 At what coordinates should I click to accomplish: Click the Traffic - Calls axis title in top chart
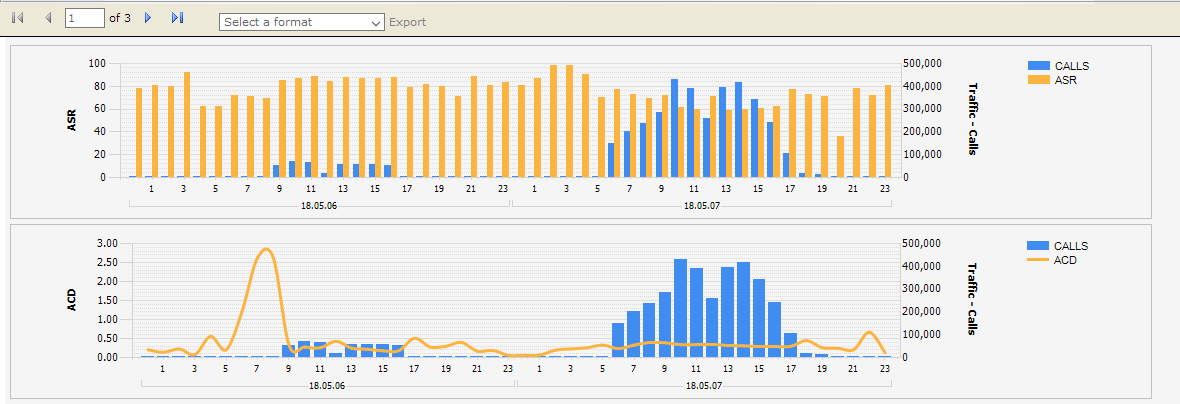(972, 120)
